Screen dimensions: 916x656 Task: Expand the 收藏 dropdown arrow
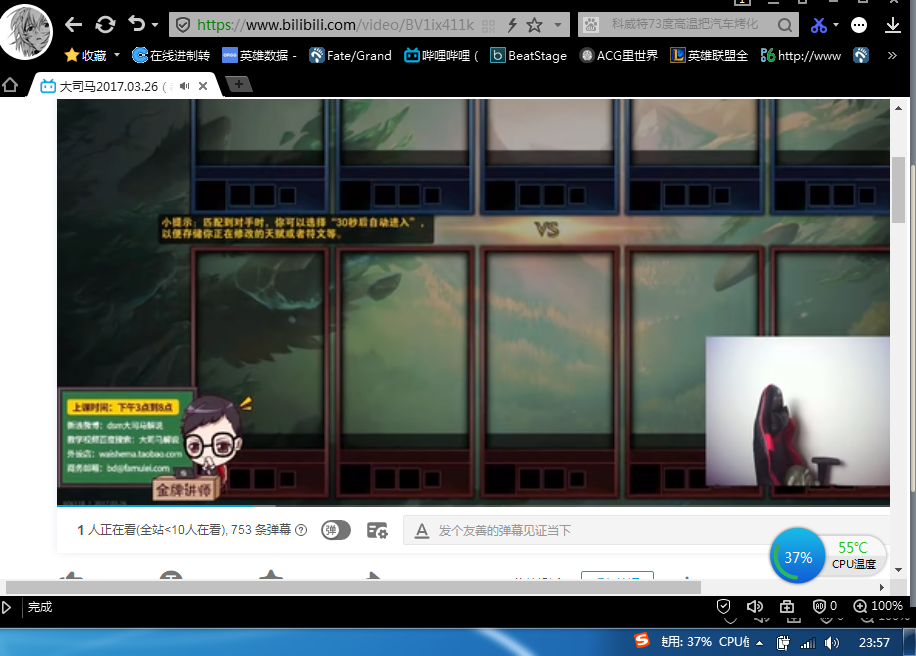(x=117, y=55)
